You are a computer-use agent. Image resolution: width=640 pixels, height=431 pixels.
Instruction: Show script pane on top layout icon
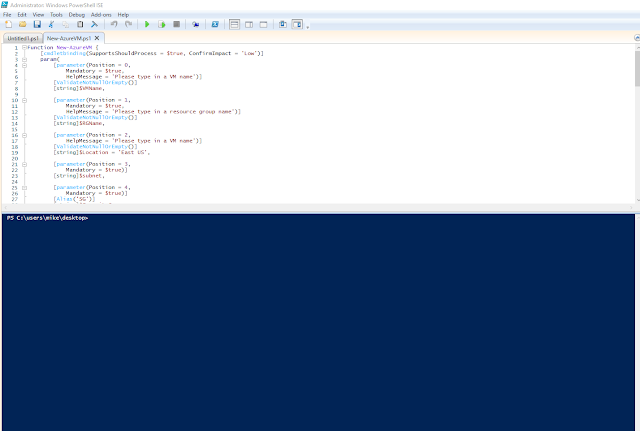tap(234, 24)
